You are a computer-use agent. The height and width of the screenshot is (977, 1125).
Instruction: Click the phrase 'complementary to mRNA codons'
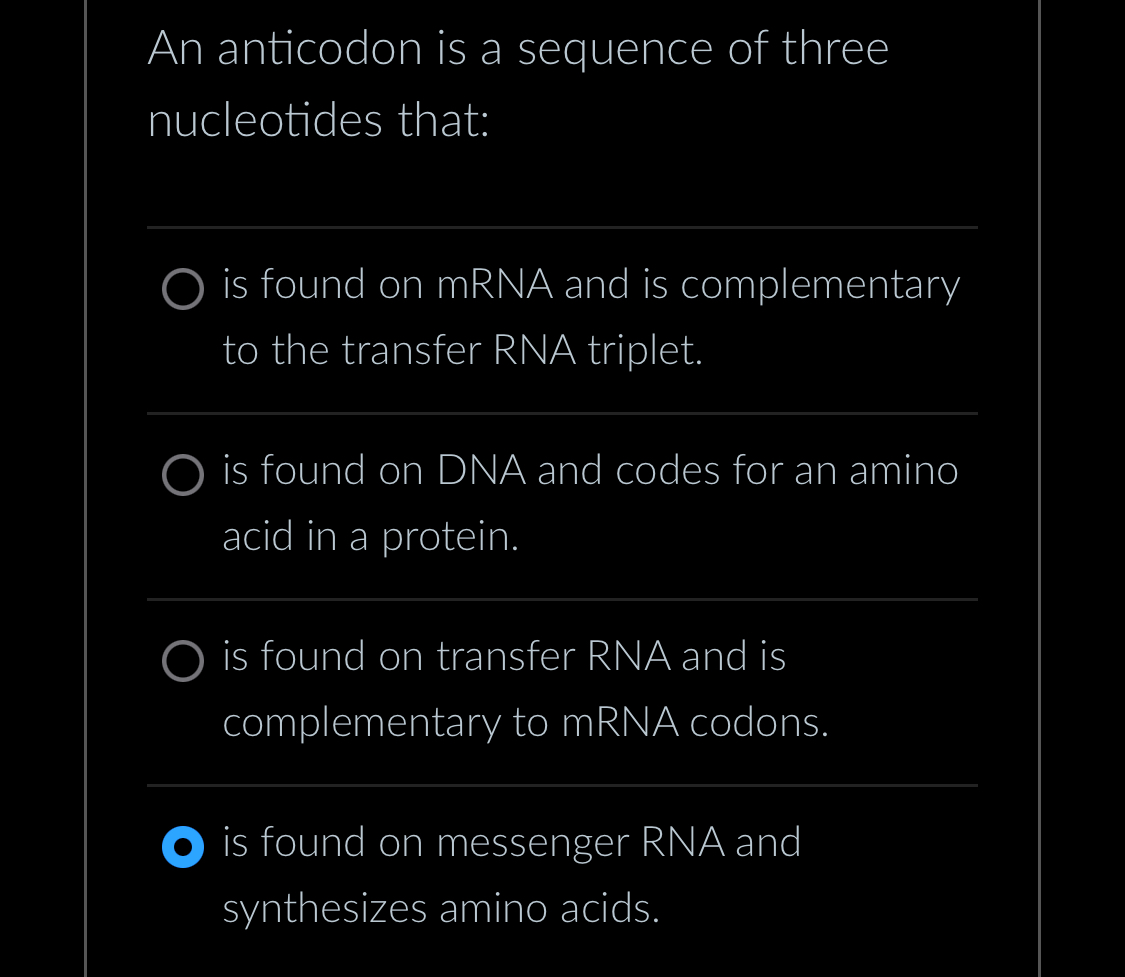tap(526, 722)
